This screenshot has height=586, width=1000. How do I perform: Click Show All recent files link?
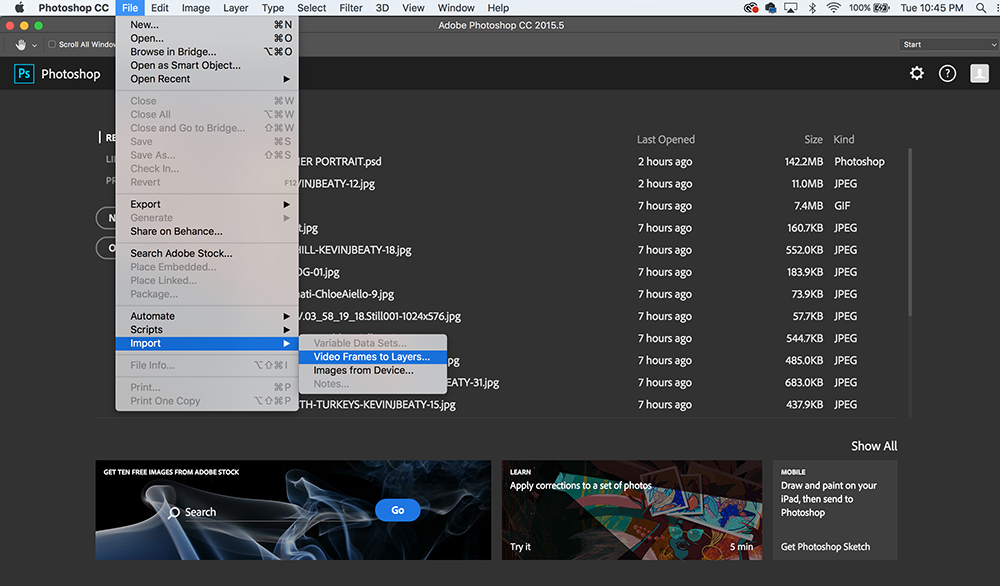(874, 446)
